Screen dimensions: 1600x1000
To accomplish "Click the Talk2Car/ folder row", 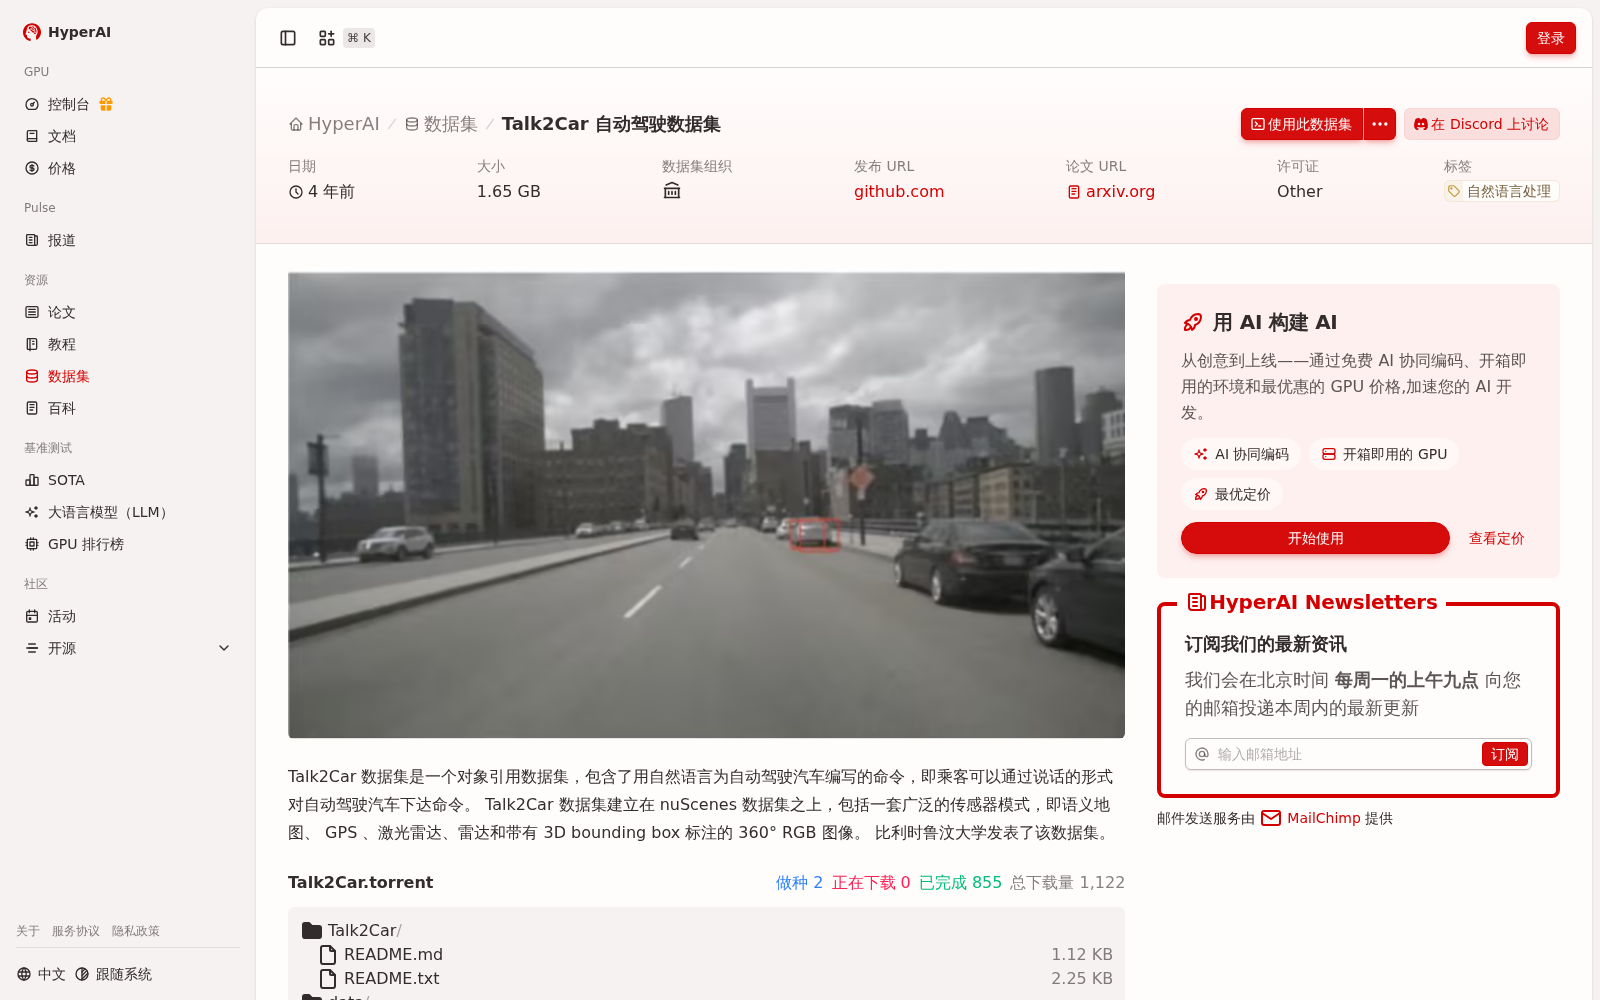I will click(x=706, y=930).
